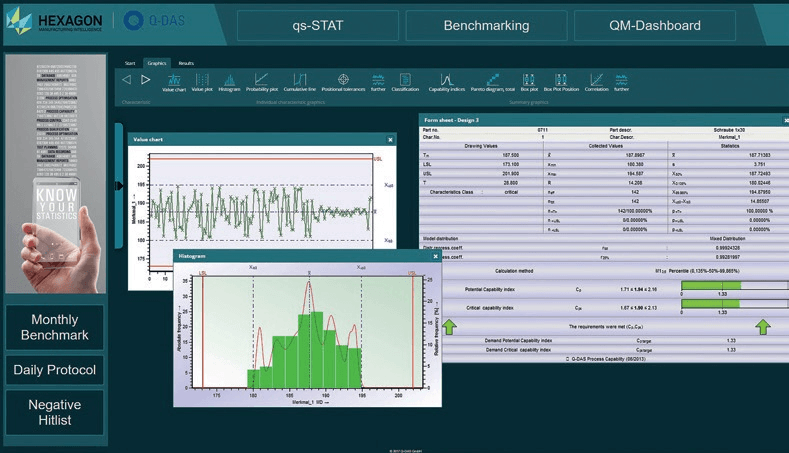Click inside the Value chart line plot
789x453 pixels.
pyautogui.click(x=262, y=211)
